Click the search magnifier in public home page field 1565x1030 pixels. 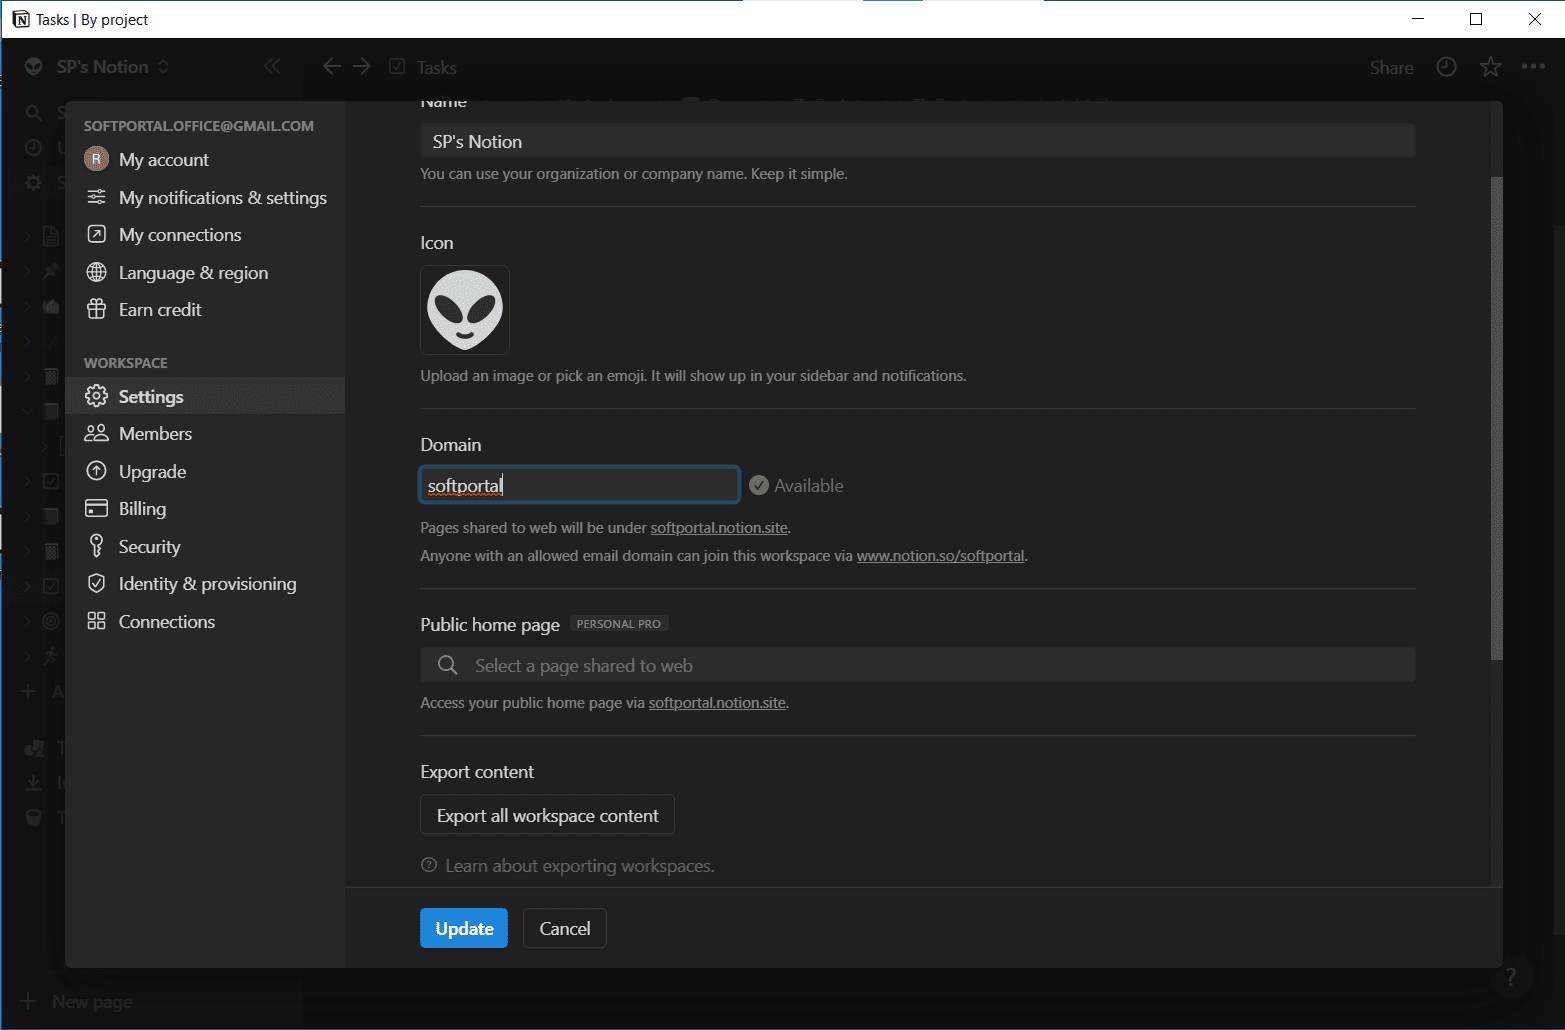tap(448, 665)
